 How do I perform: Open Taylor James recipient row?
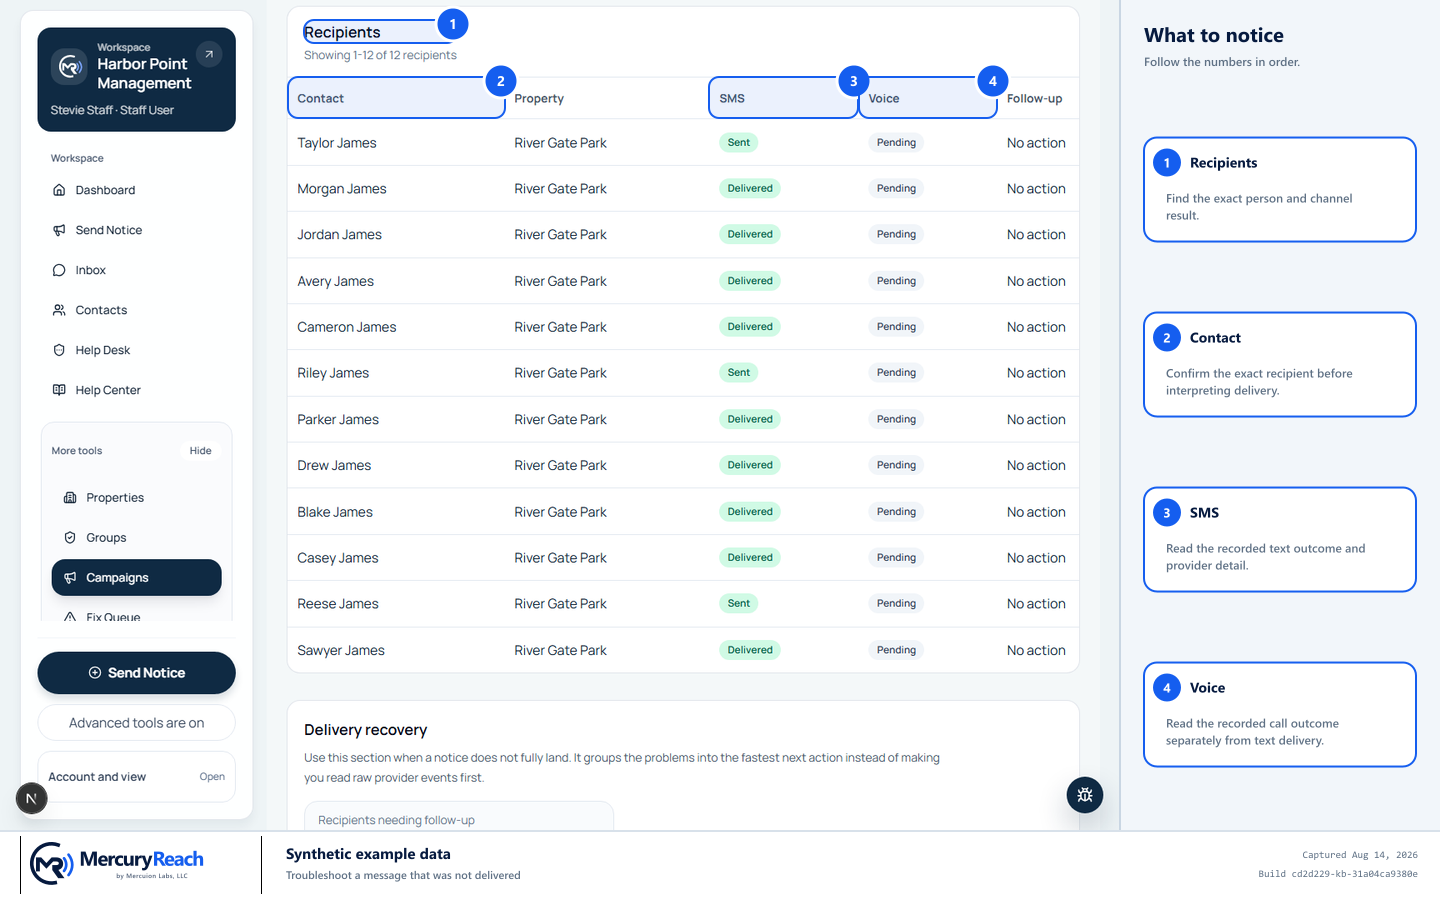click(683, 143)
